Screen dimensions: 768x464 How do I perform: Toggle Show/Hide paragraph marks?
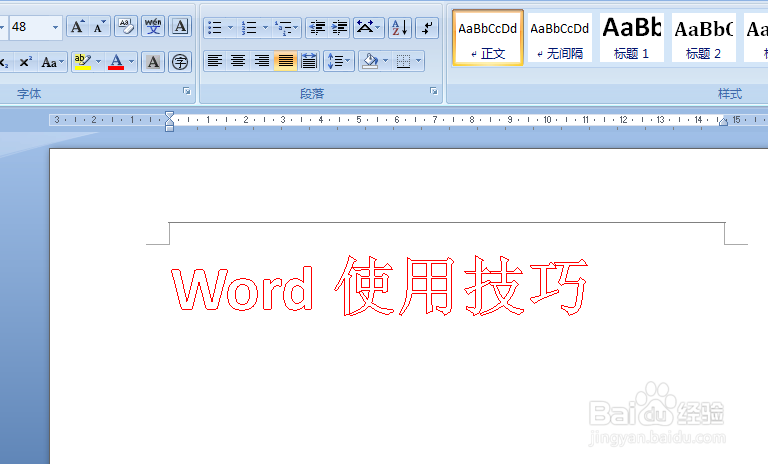tap(427, 27)
